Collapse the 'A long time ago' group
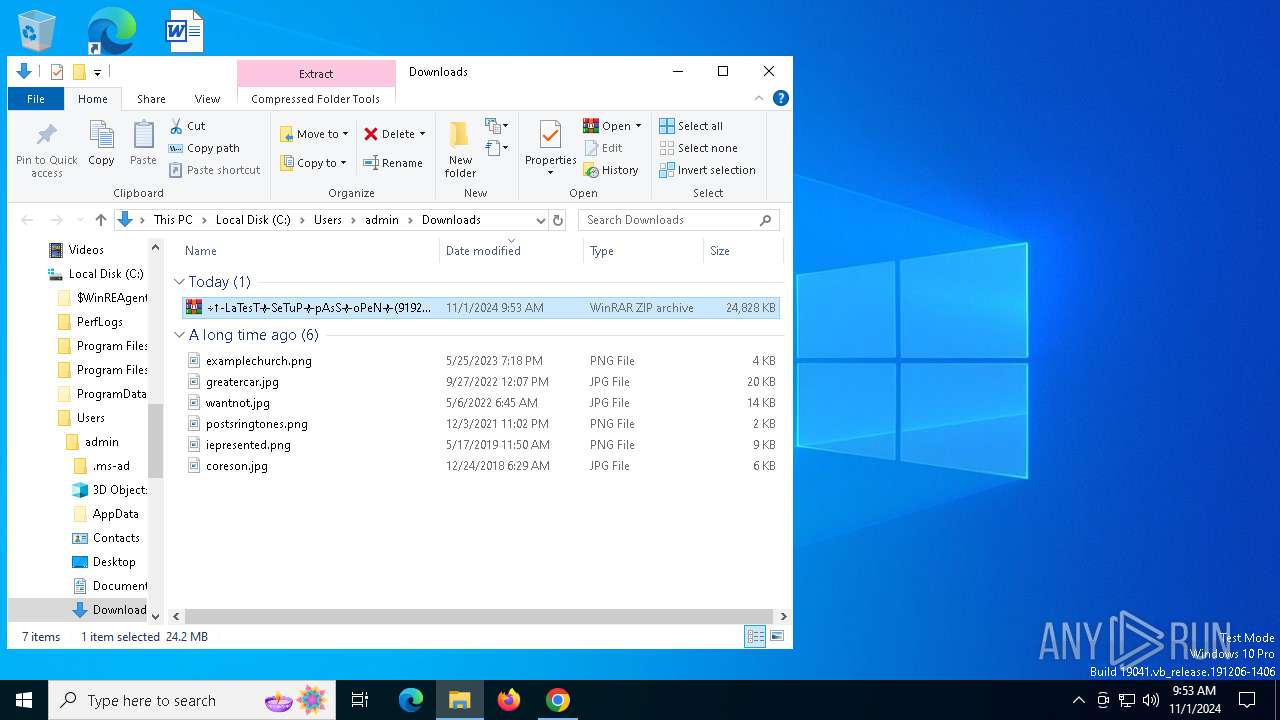Image resolution: width=1280 pixels, height=720 pixels. (179, 335)
